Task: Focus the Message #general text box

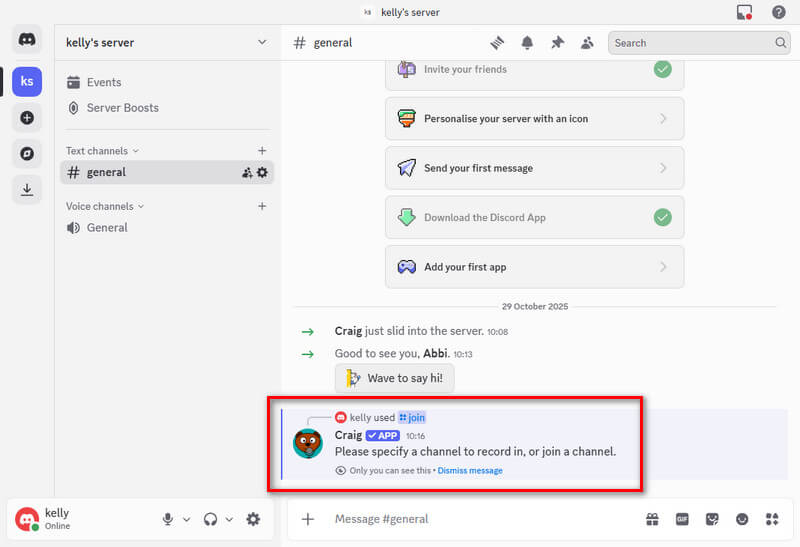Action: pyautogui.click(x=482, y=519)
